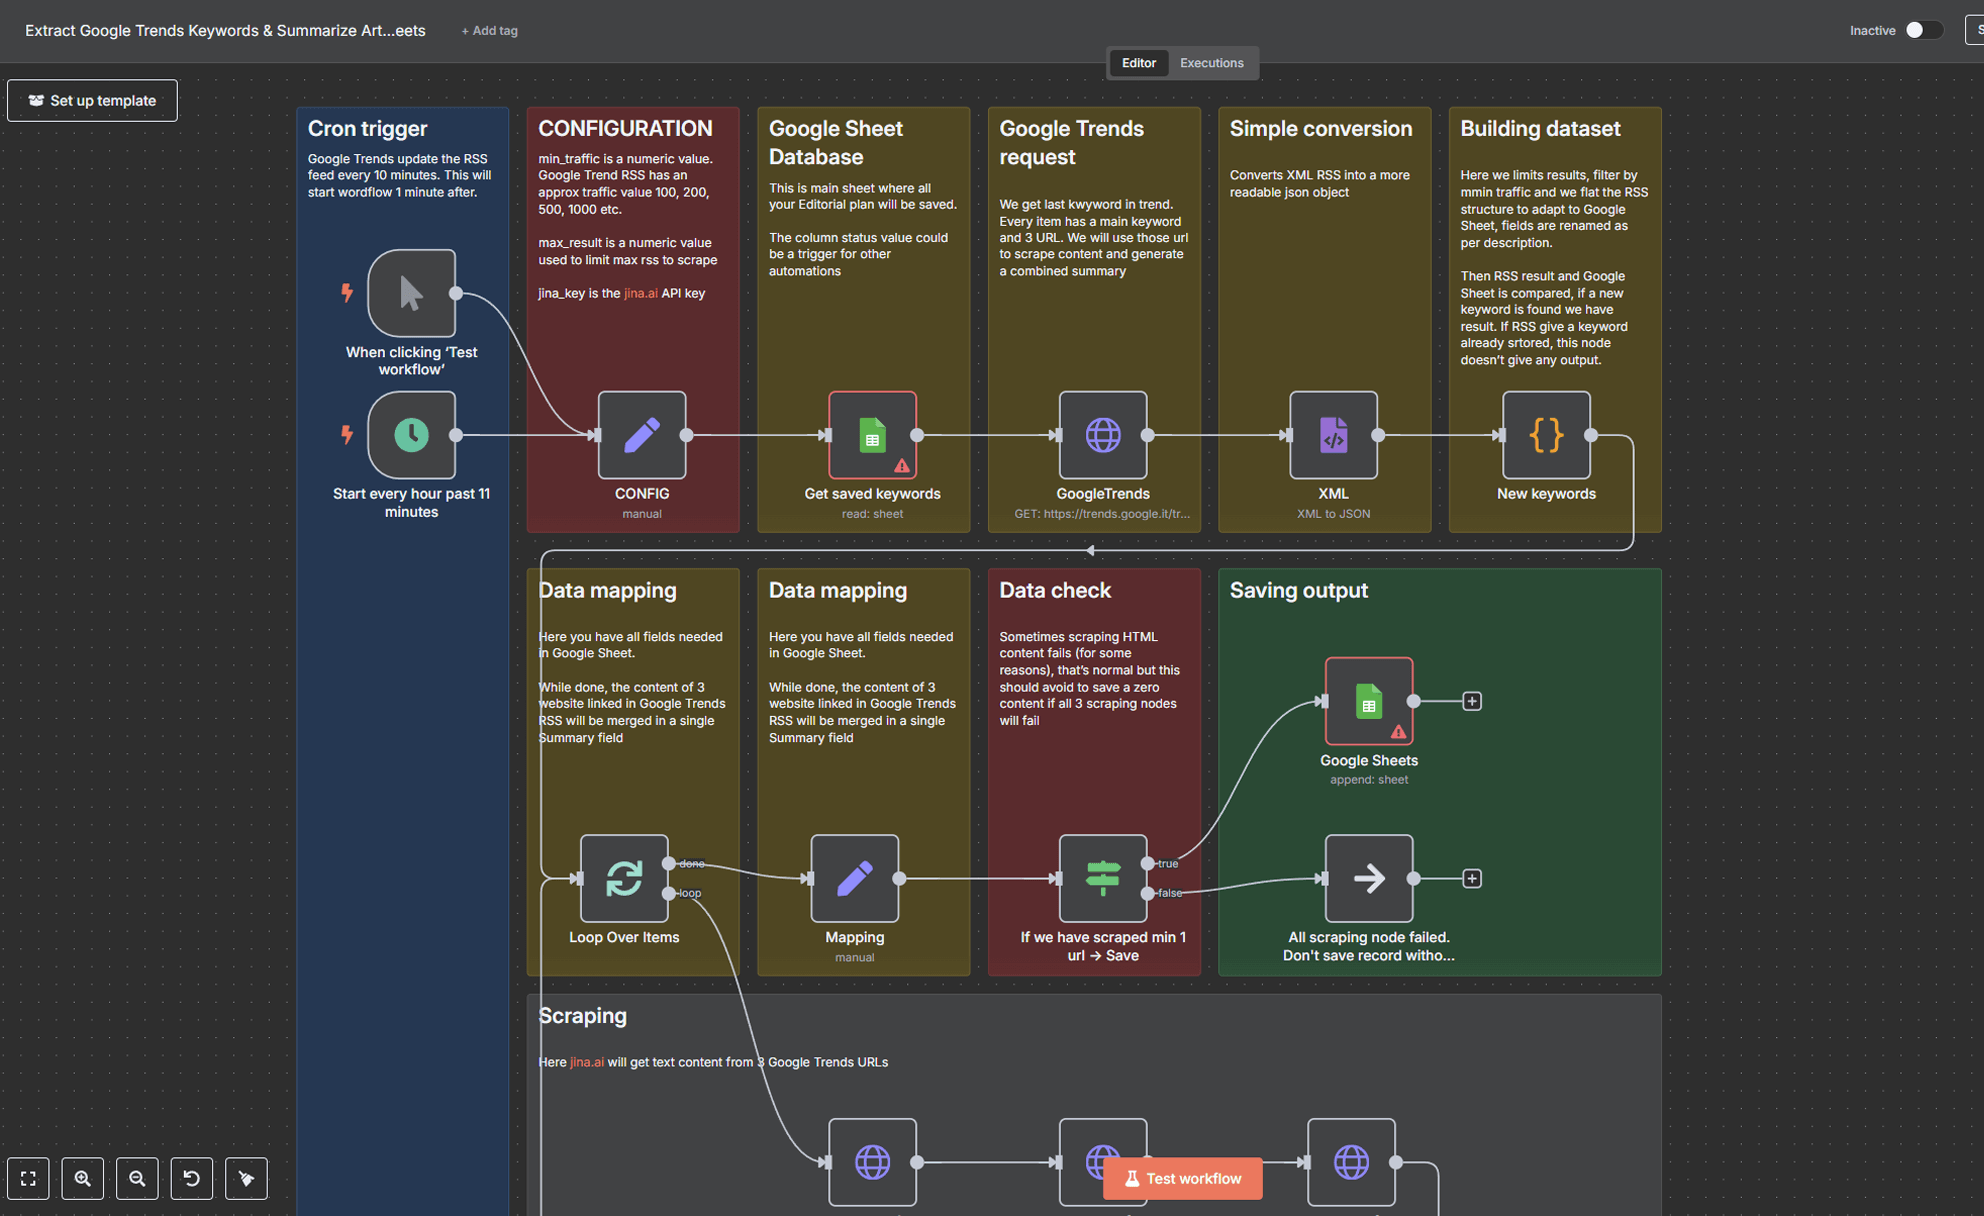
Task: Add node after All scraping failed node
Action: (x=1472, y=878)
